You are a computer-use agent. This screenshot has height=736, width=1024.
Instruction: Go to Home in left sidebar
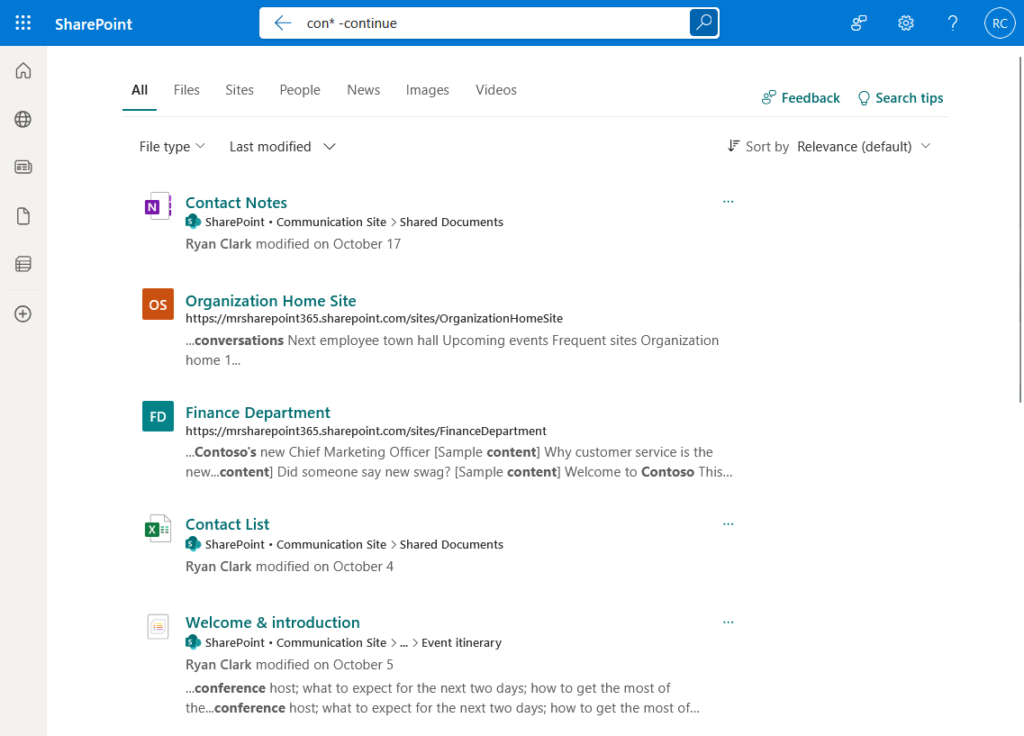tap(23, 71)
